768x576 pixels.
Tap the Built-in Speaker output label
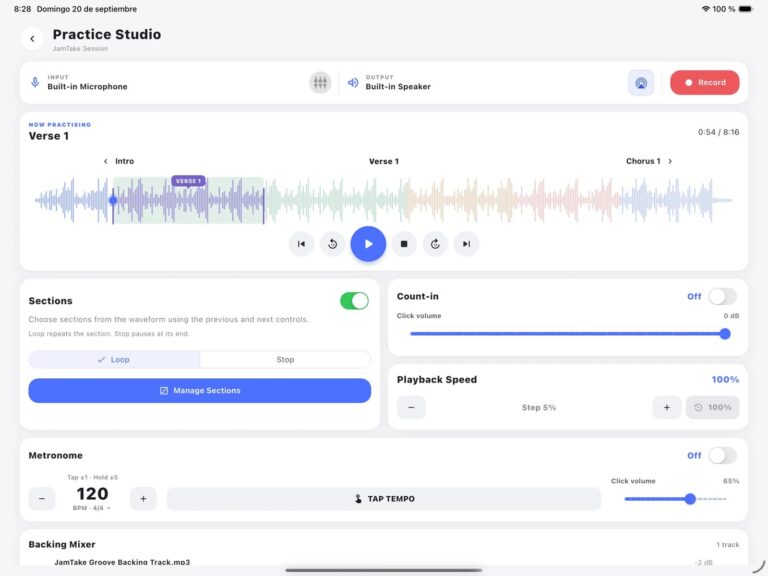pos(398,87)
